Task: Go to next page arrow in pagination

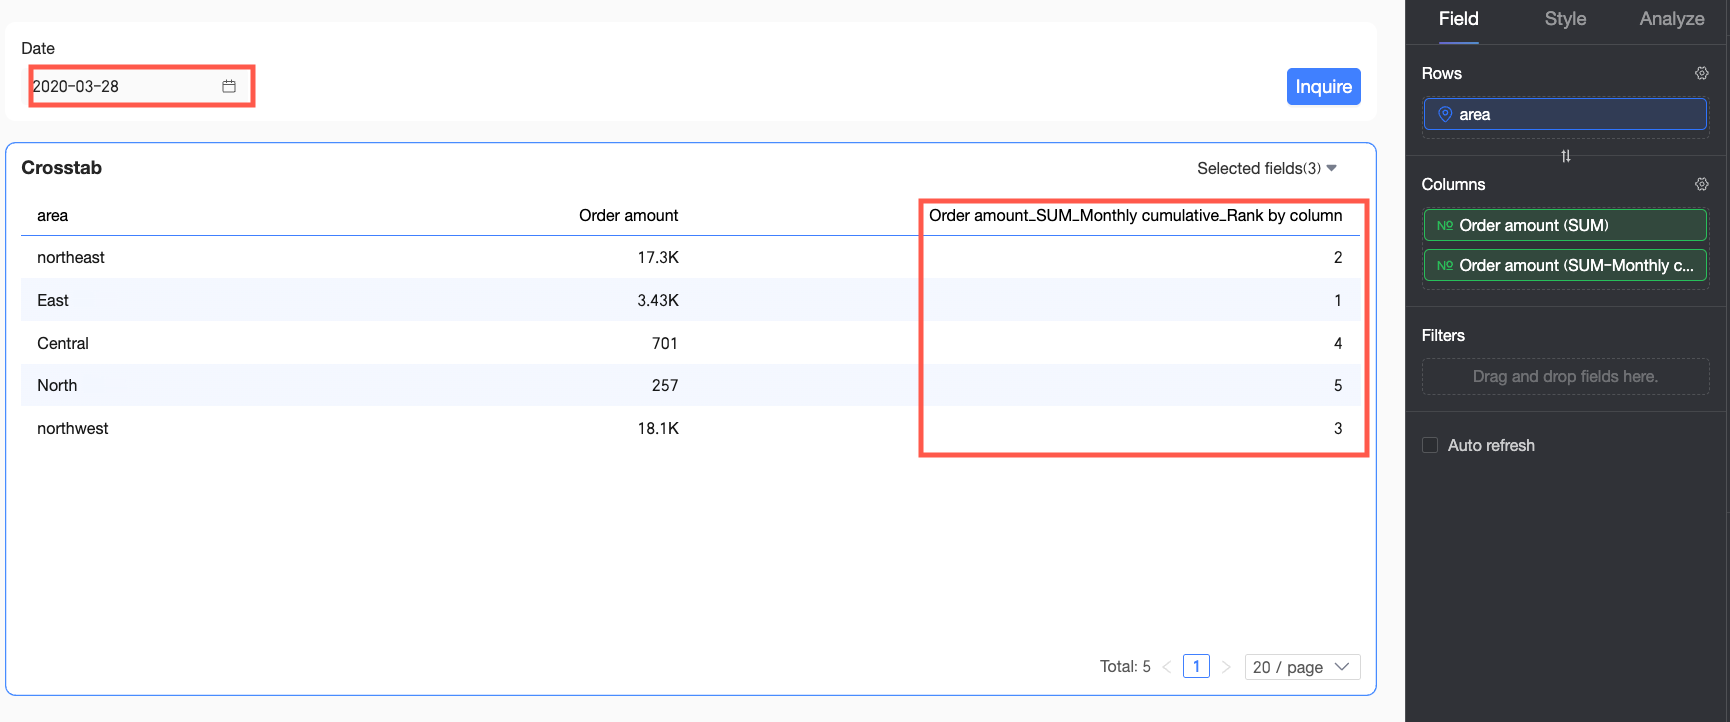Action: pyautogui.click(x=1226, y=667)
